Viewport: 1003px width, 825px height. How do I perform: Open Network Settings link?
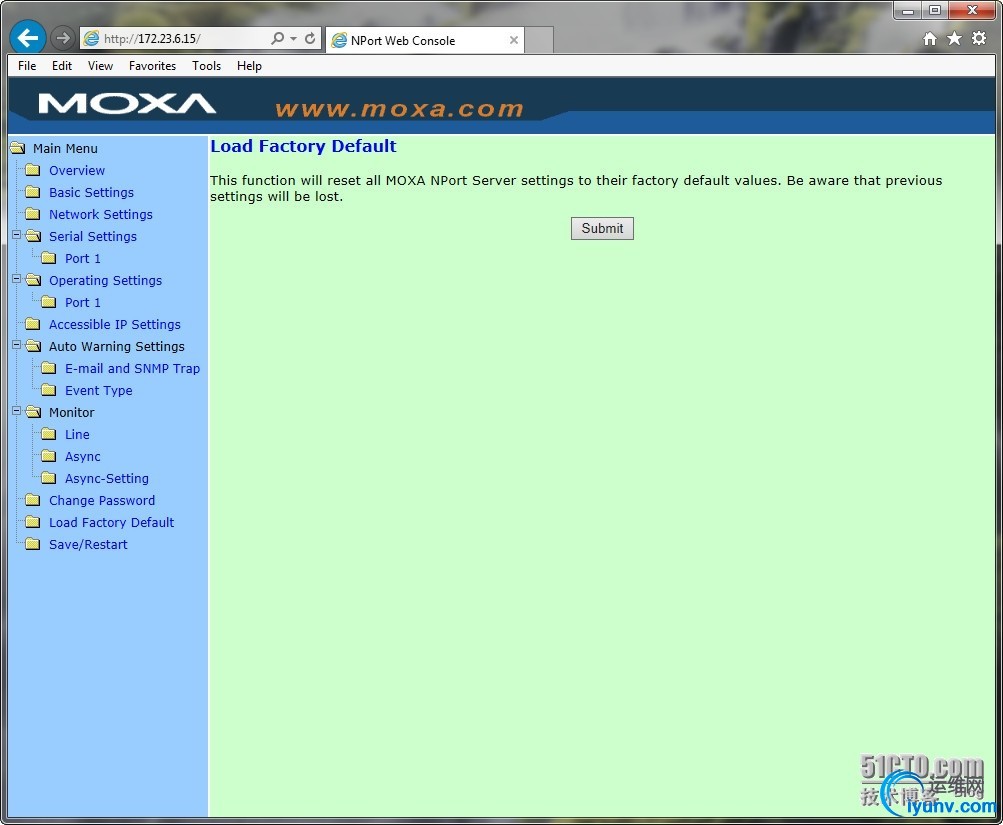point(101,214)
